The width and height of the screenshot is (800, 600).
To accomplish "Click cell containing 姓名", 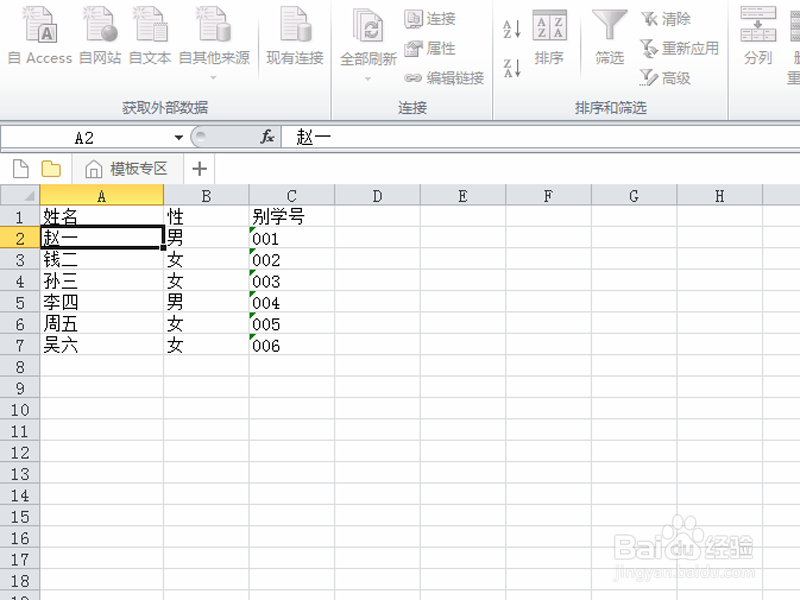I will [x=102, y=217].
